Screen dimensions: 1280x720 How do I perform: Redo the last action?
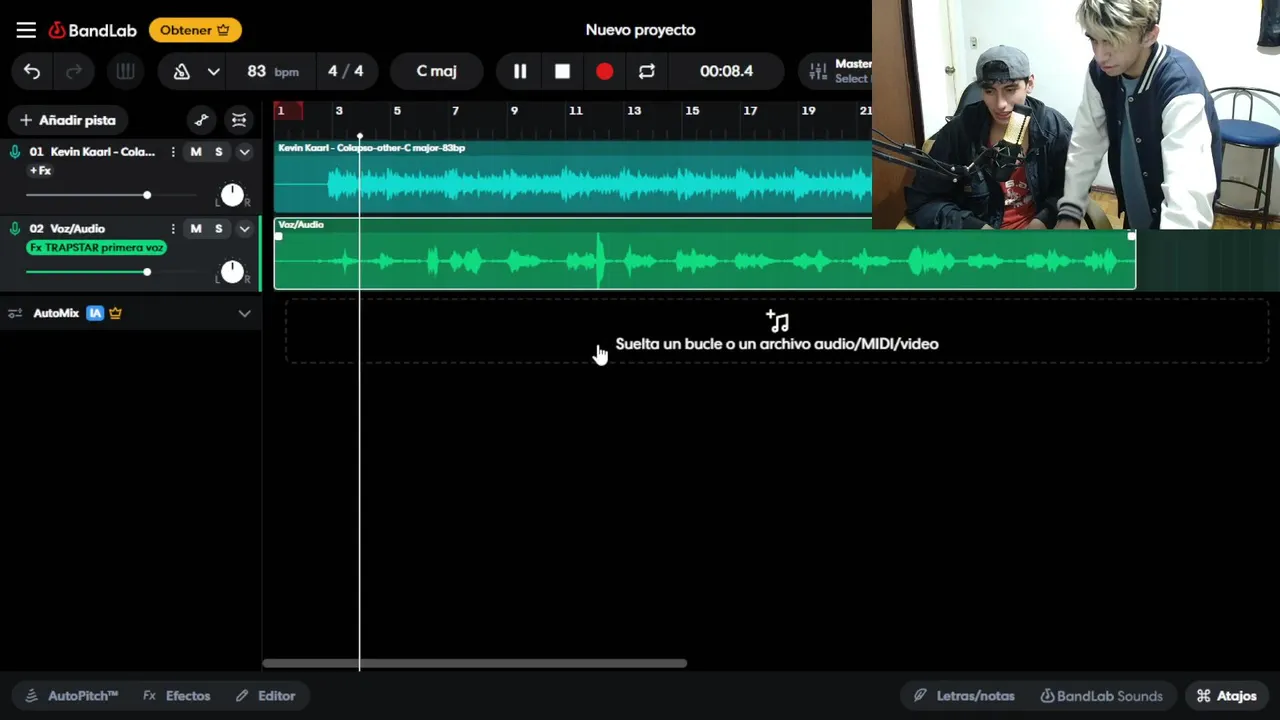coord(74,71)
